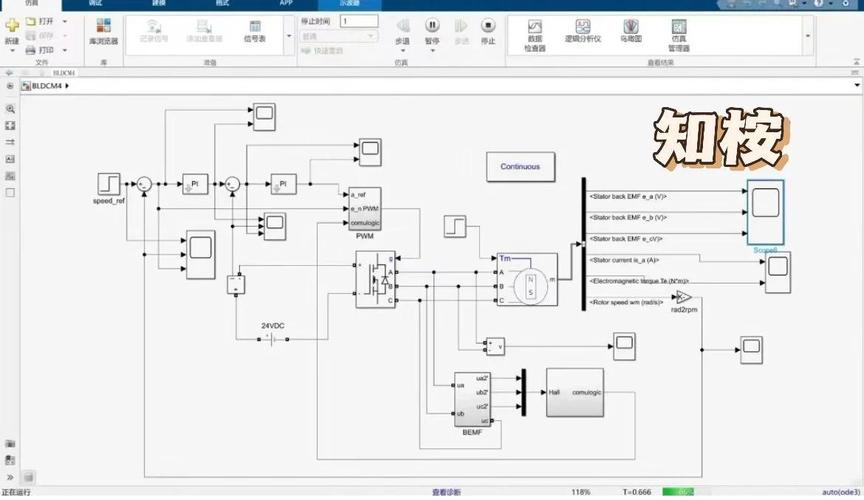Expand the 打开 (Open) dropdown arrow

pos(66,21)
